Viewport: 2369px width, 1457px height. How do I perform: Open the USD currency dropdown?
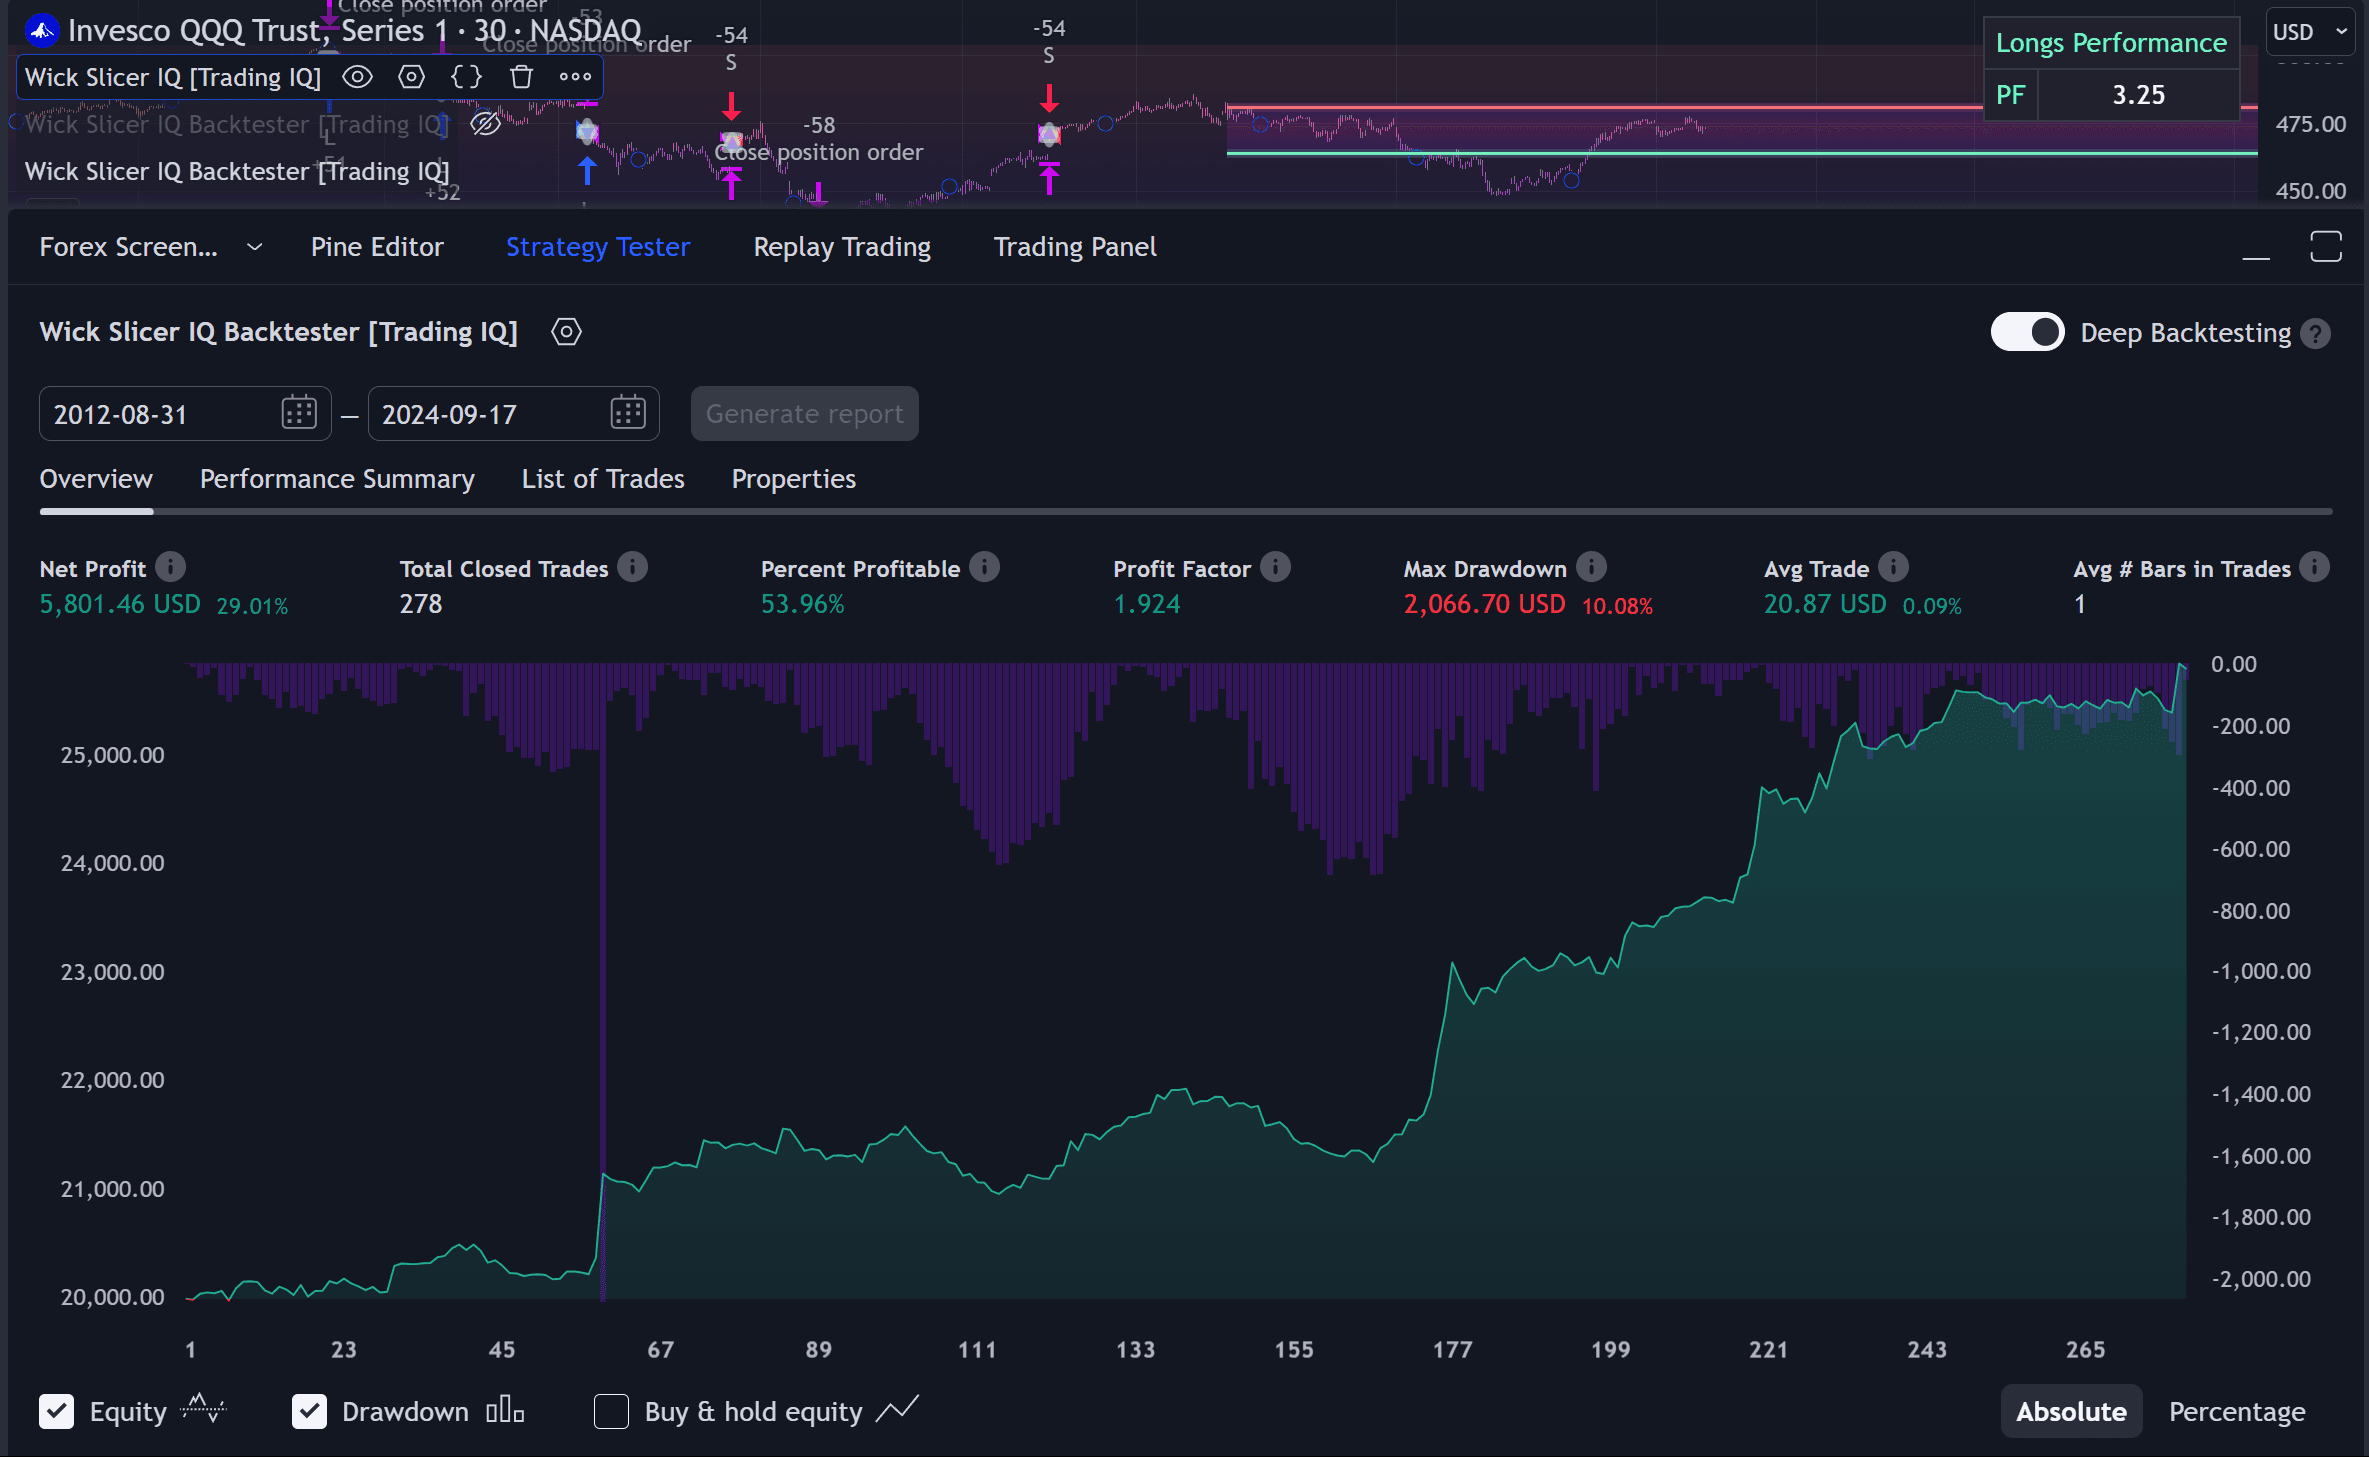click(2308, 32)
